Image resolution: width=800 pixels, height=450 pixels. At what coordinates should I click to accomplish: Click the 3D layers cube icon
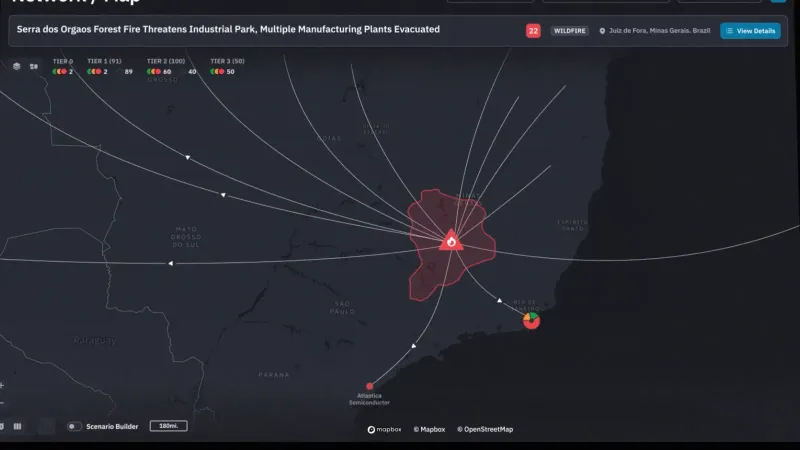(x=17, y=67)
